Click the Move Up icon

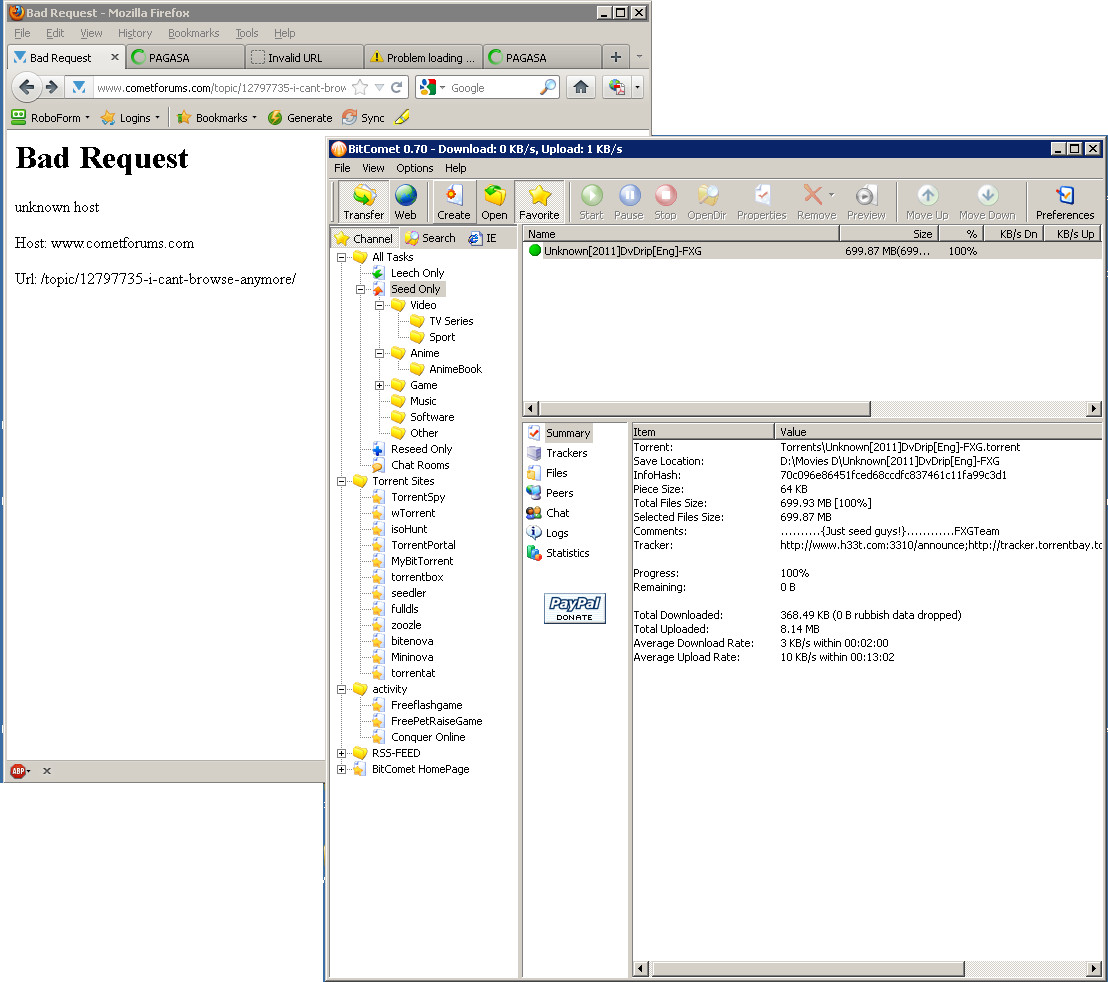(927, 201)
